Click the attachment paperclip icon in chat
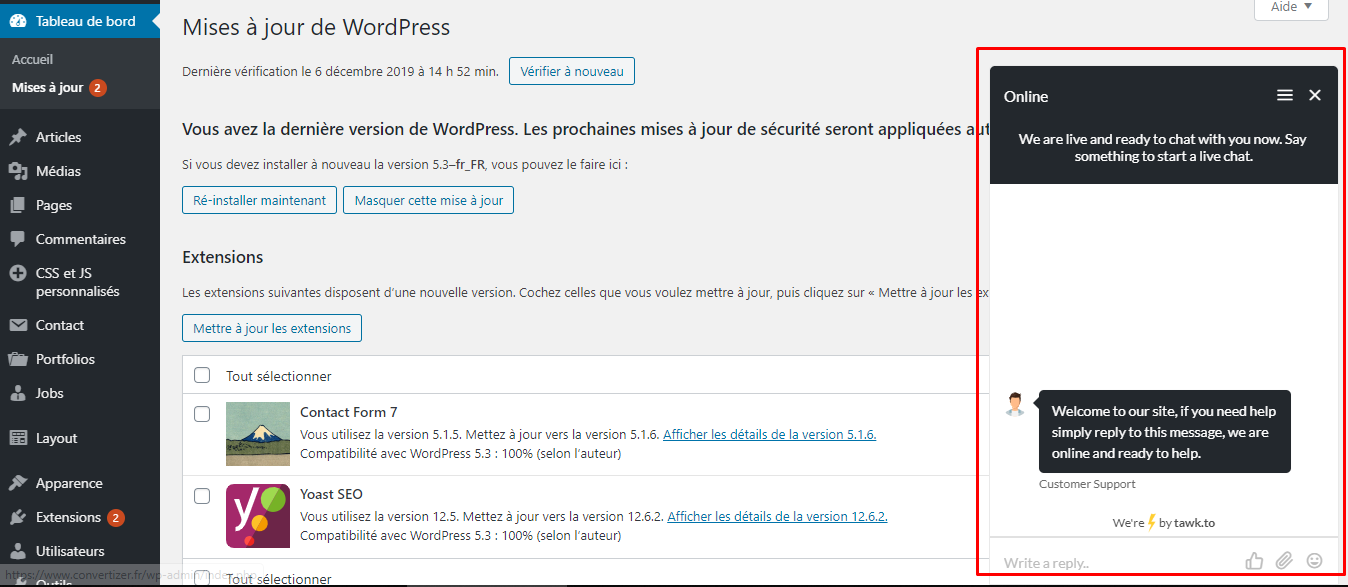This screenshot has height=587, width=1348. (x=1285, y=561)
